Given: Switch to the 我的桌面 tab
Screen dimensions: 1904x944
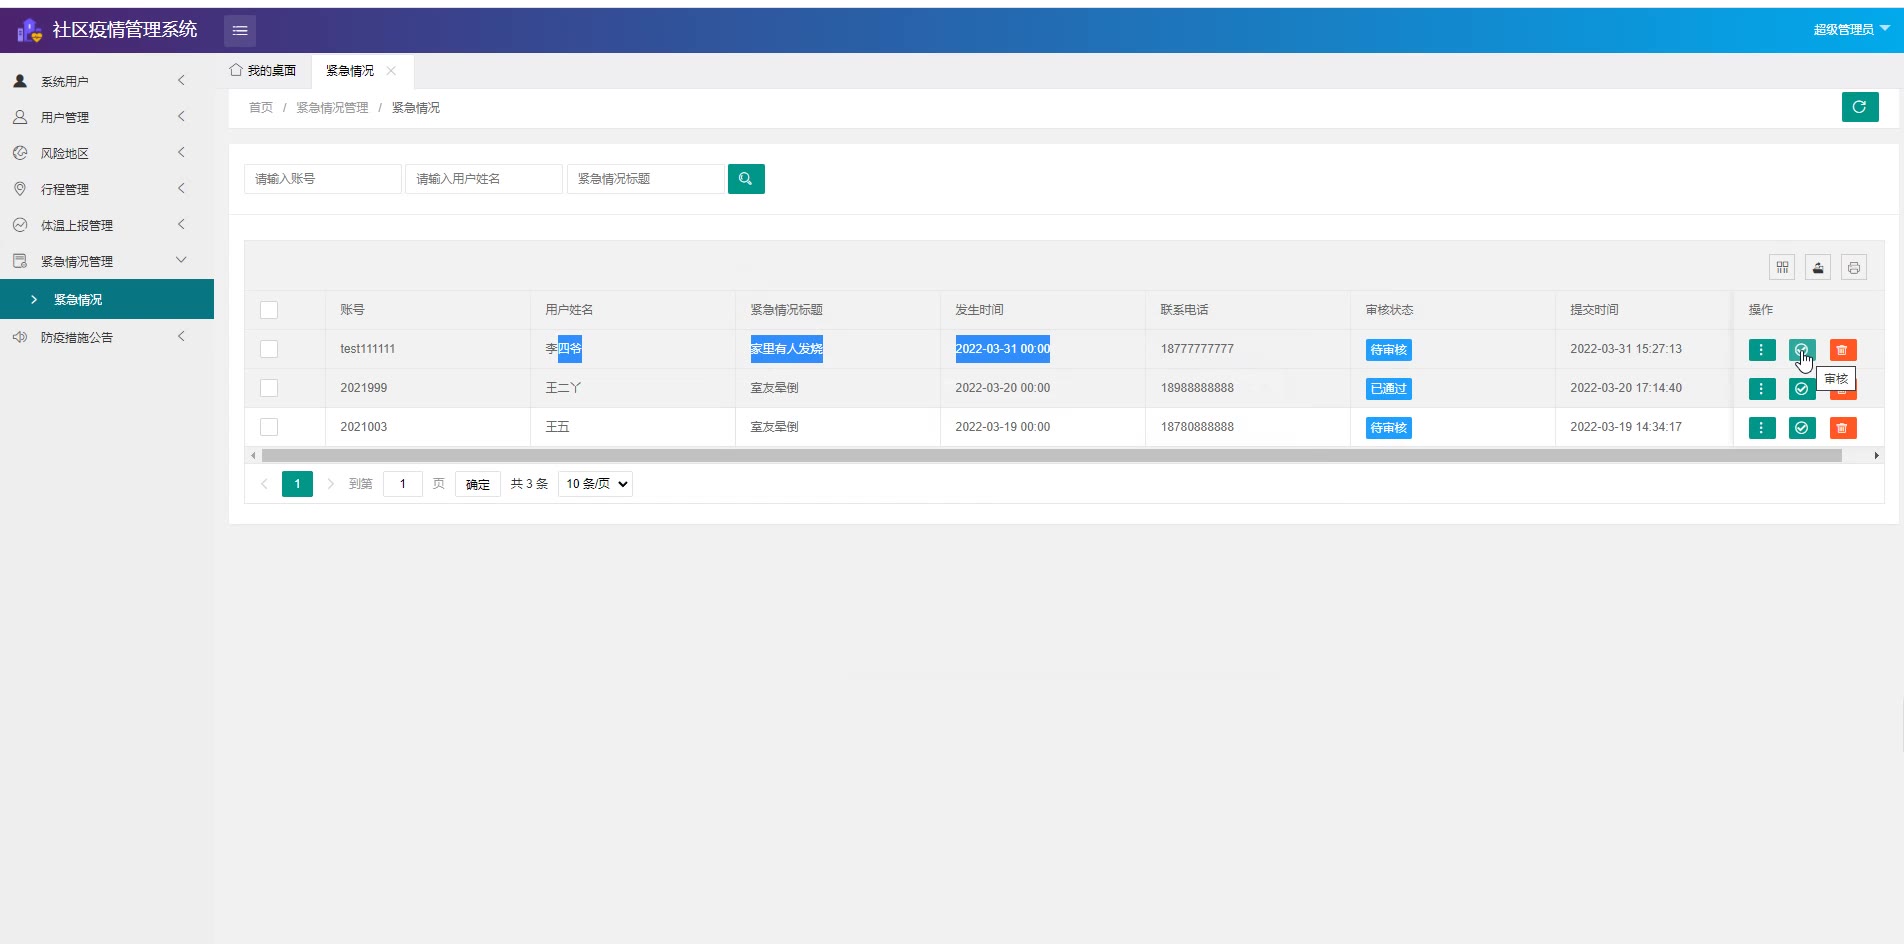Looking at the screenshot, I should [263, 71].
